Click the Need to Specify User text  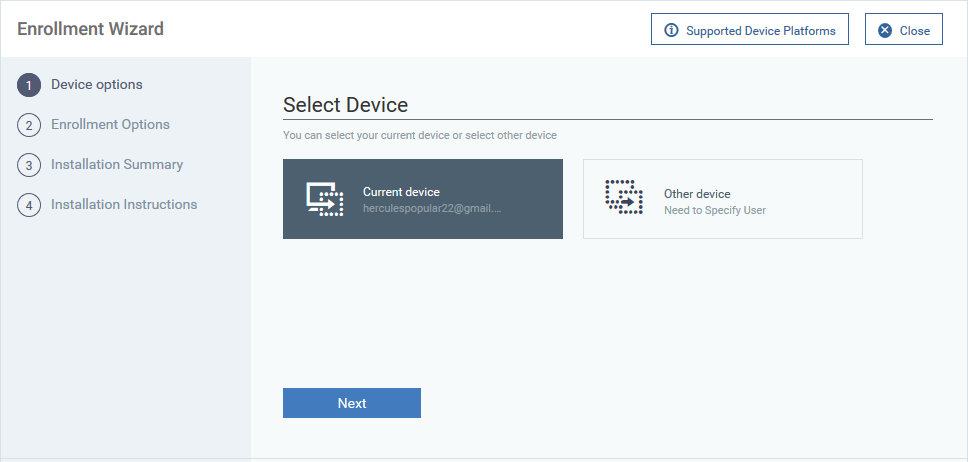click(x=715, y=211)
